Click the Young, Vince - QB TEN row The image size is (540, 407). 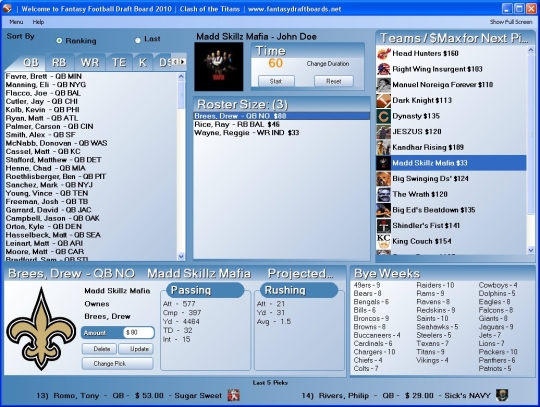click(x=91, y=193)
